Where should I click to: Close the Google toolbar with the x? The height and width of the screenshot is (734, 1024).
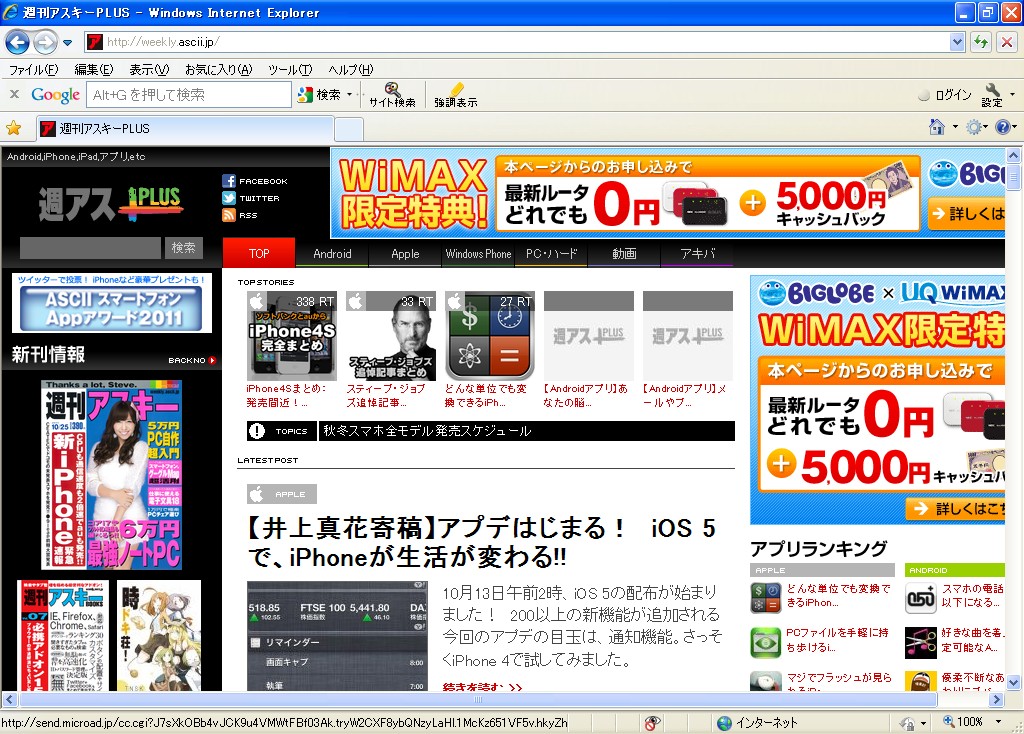coord(14,94)
